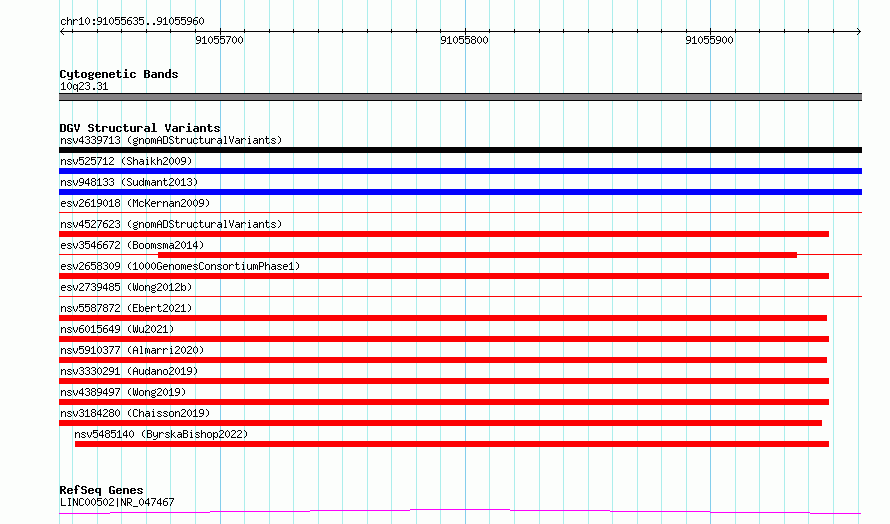Click ruler position label 91055900
Screen dimensions: 890x524
point(710,40)
